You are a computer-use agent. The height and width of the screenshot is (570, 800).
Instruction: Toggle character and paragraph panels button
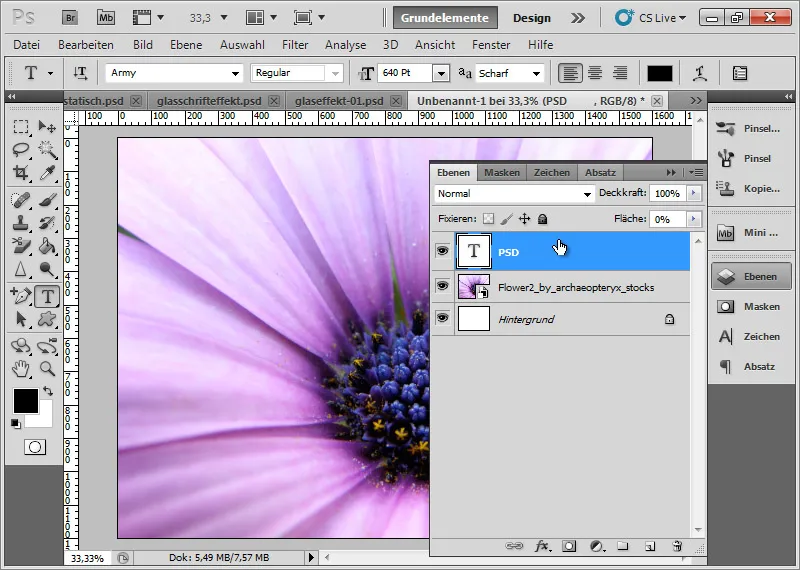click(740, 73)
